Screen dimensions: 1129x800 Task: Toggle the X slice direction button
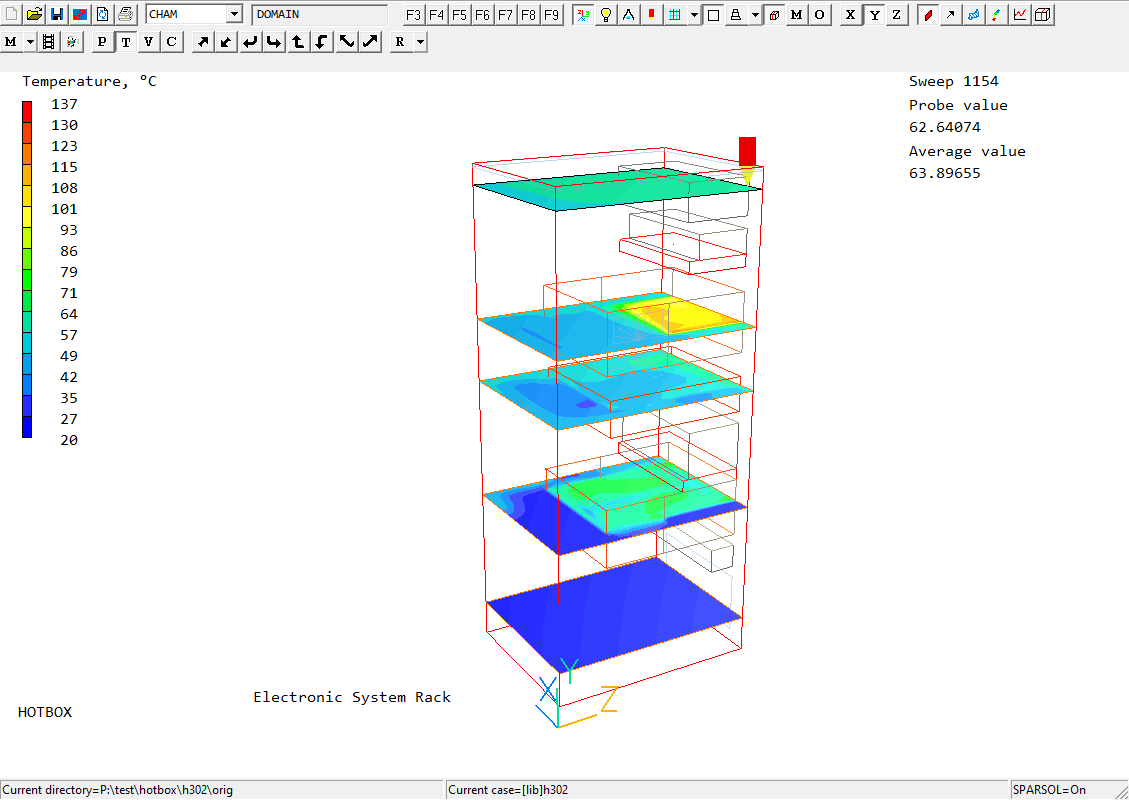[x=850, y=14]
